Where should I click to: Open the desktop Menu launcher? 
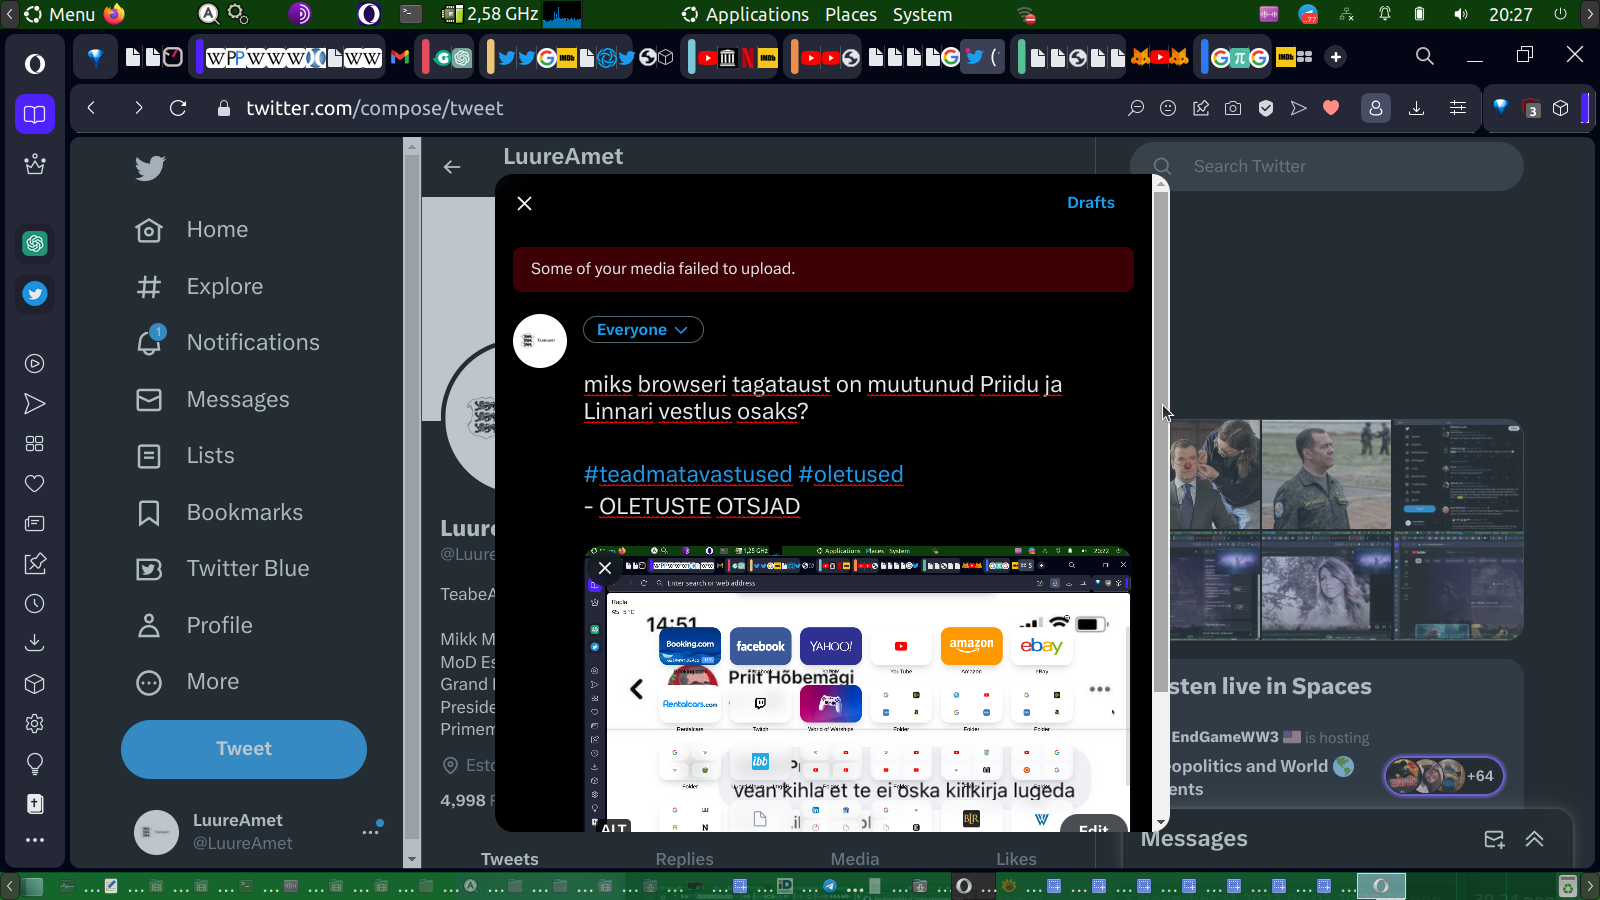tap(60, 15)
